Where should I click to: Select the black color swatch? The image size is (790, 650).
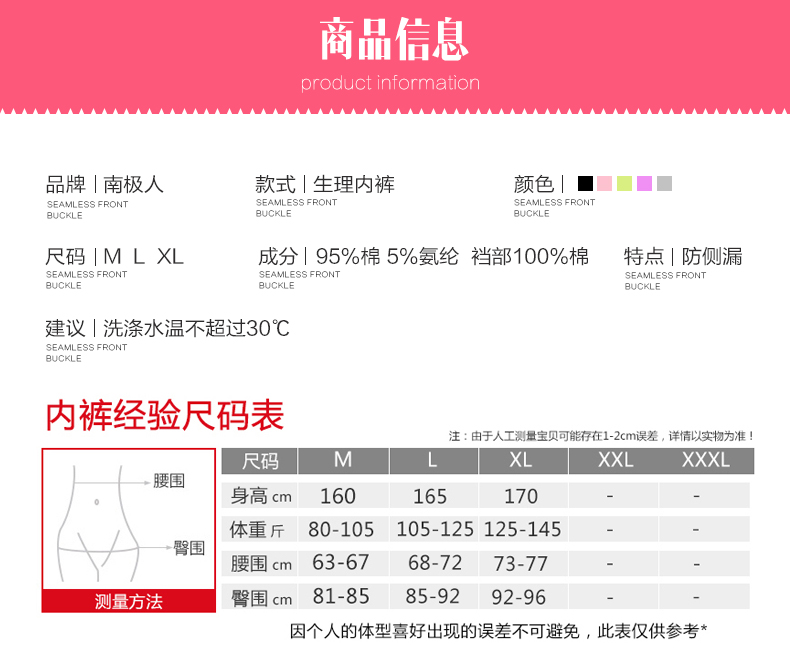click(x=585, y=184)
